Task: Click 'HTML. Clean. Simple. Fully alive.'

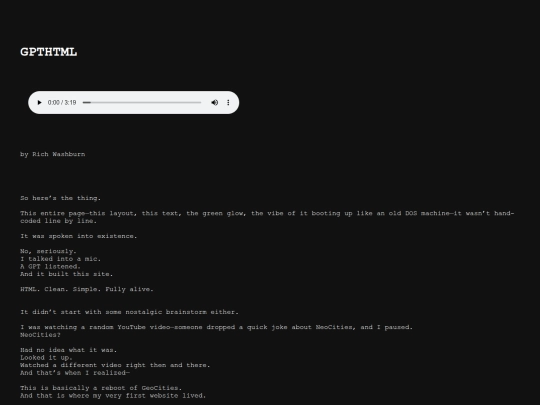Action: click(87, 289)
